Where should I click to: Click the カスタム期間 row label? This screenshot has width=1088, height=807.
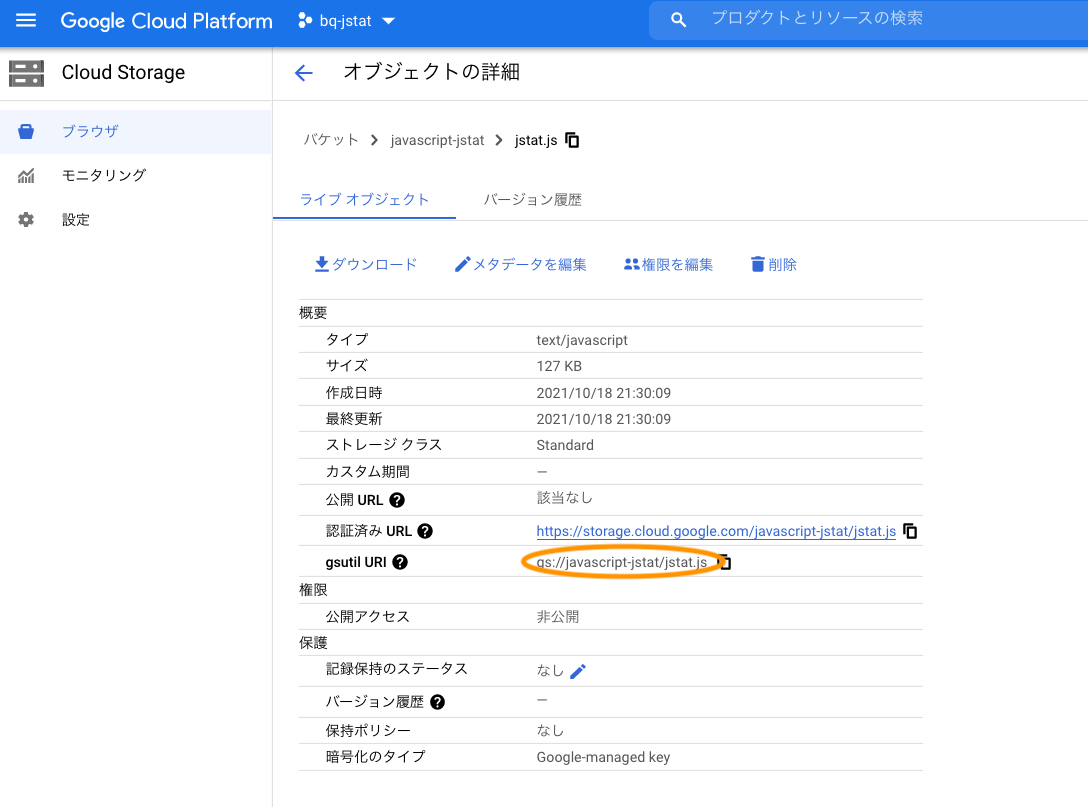pyautogui.click(x=368, y=472)
